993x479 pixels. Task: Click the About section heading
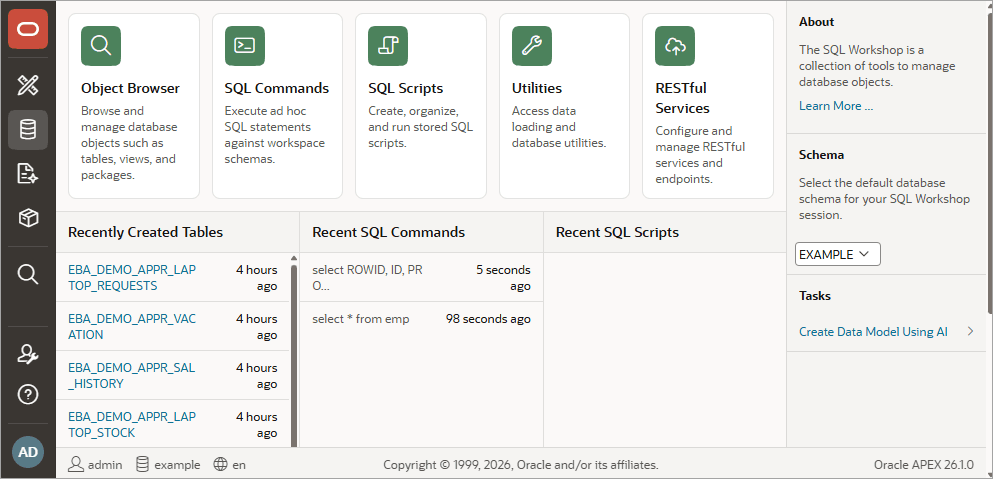(817, 22)
